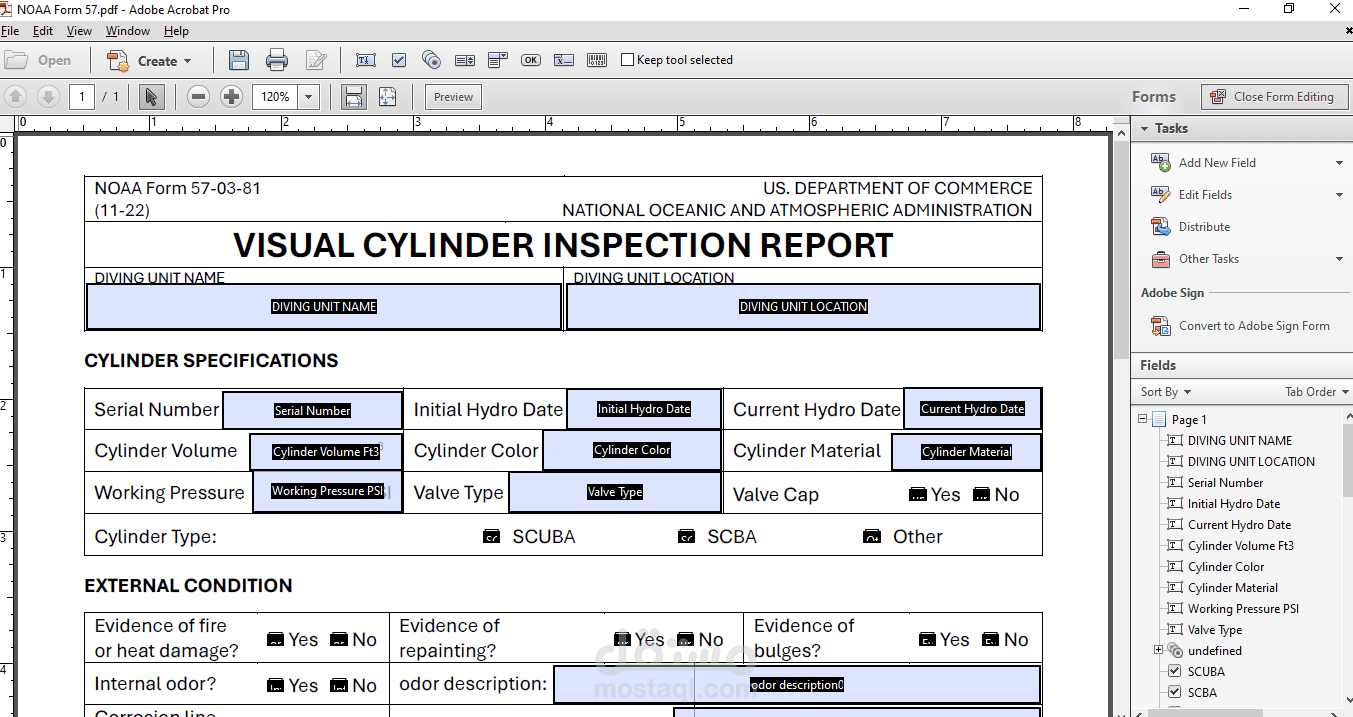The width and height of the screenshot is (1353, 717).
Task: Click the Fit Width scrolling icon
Action: click(x=354, y=97)
